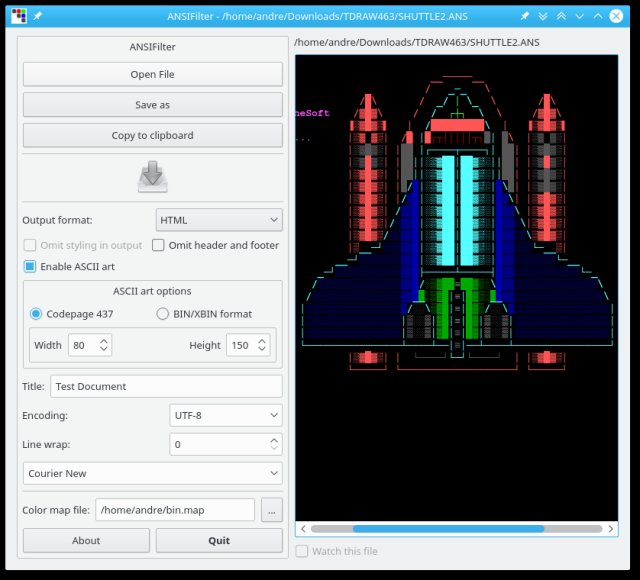
Task: Expand the Encoding UTF-8 dropdown
Action: point(226,415)
